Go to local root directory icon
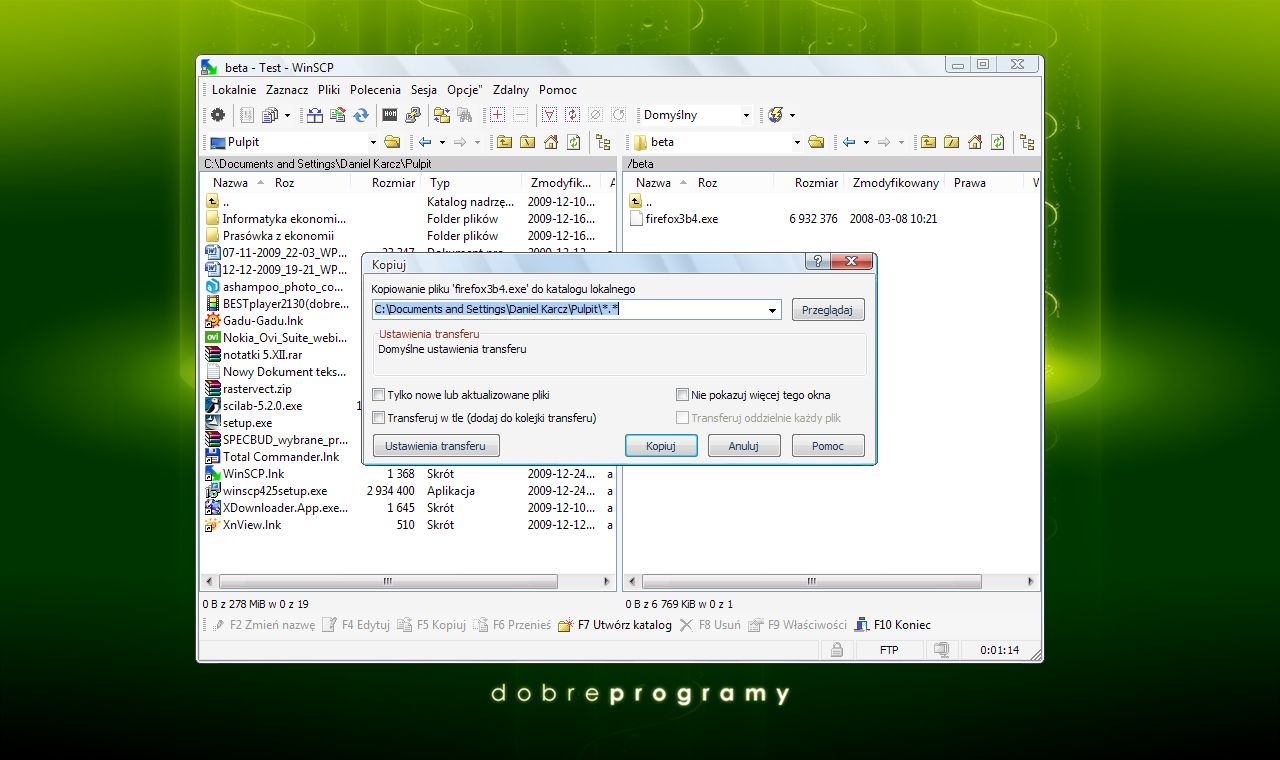The width and height of the screenshot is (1280, 760). click(527, 142)
